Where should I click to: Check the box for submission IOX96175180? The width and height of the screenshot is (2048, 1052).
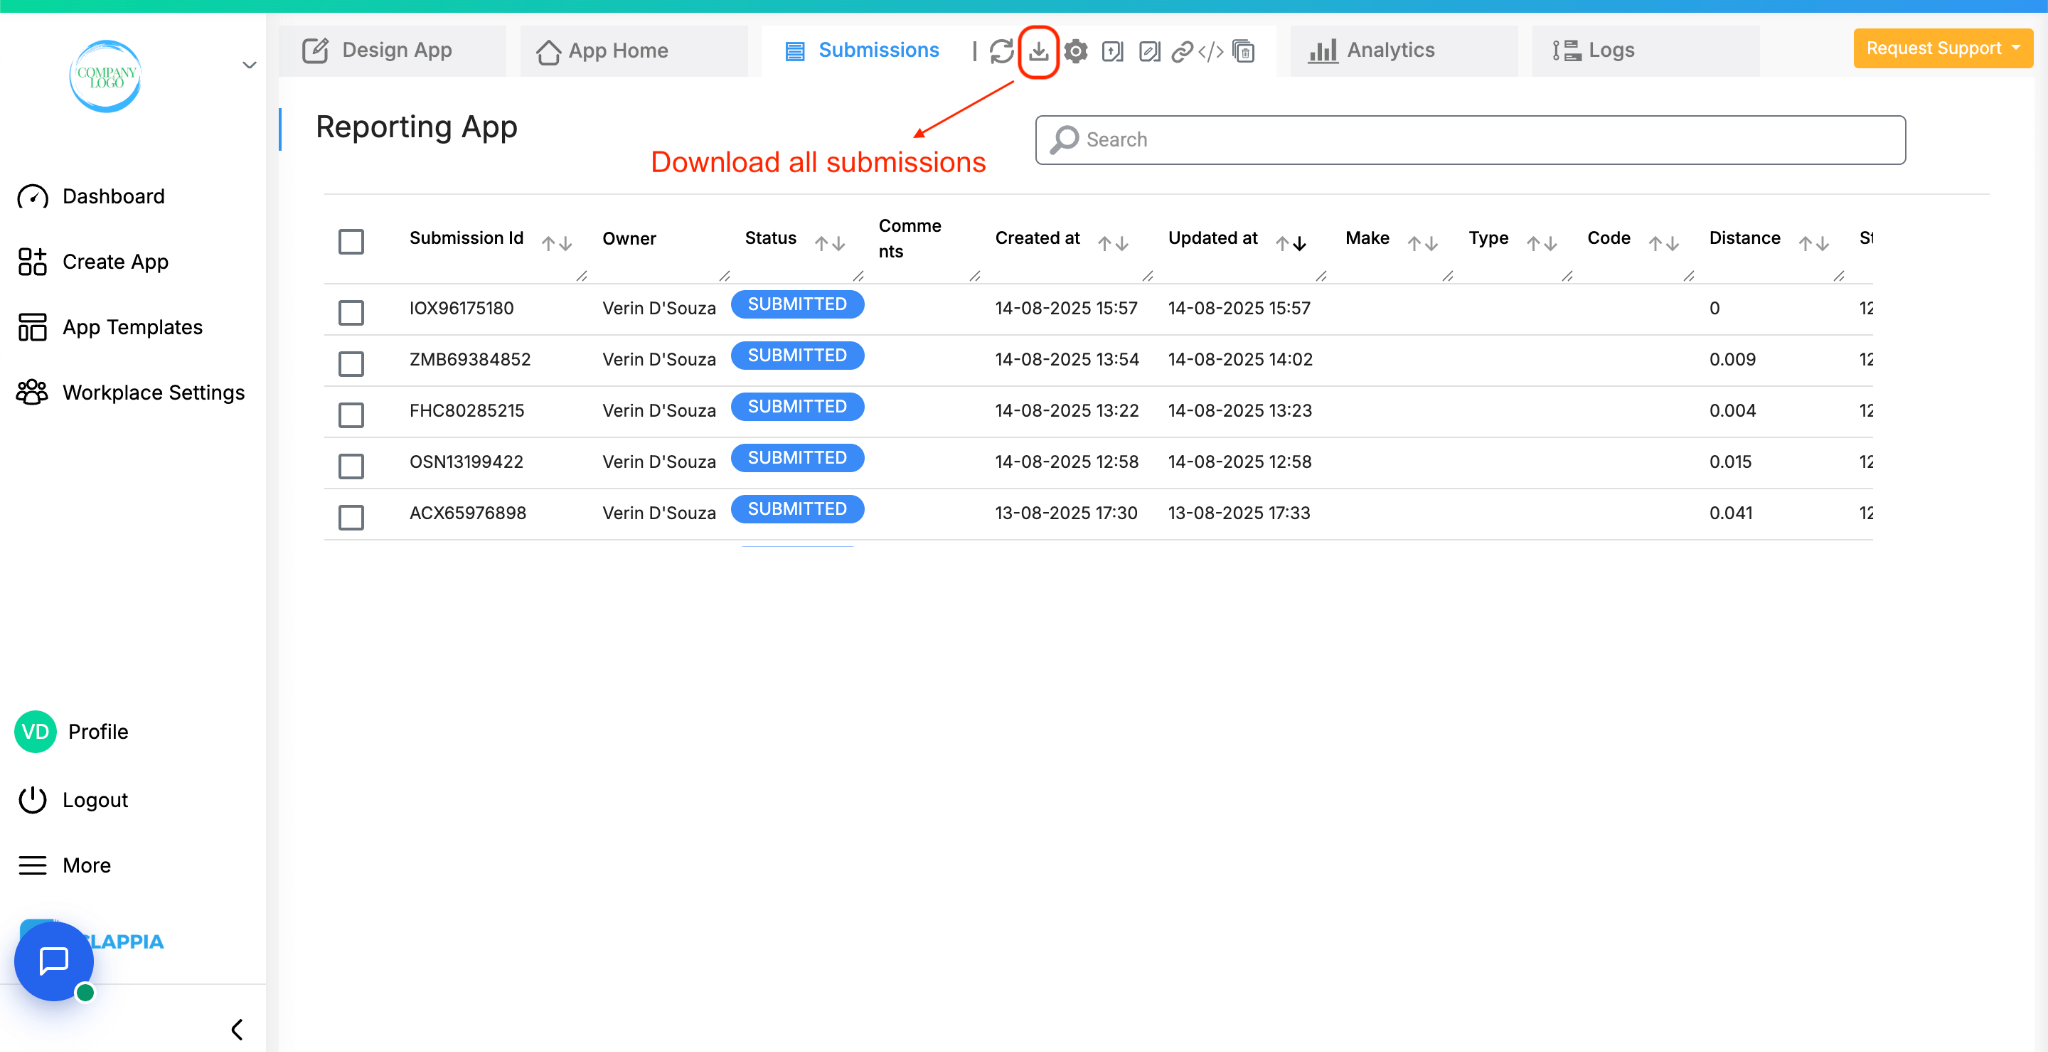[x=351, y=313]
